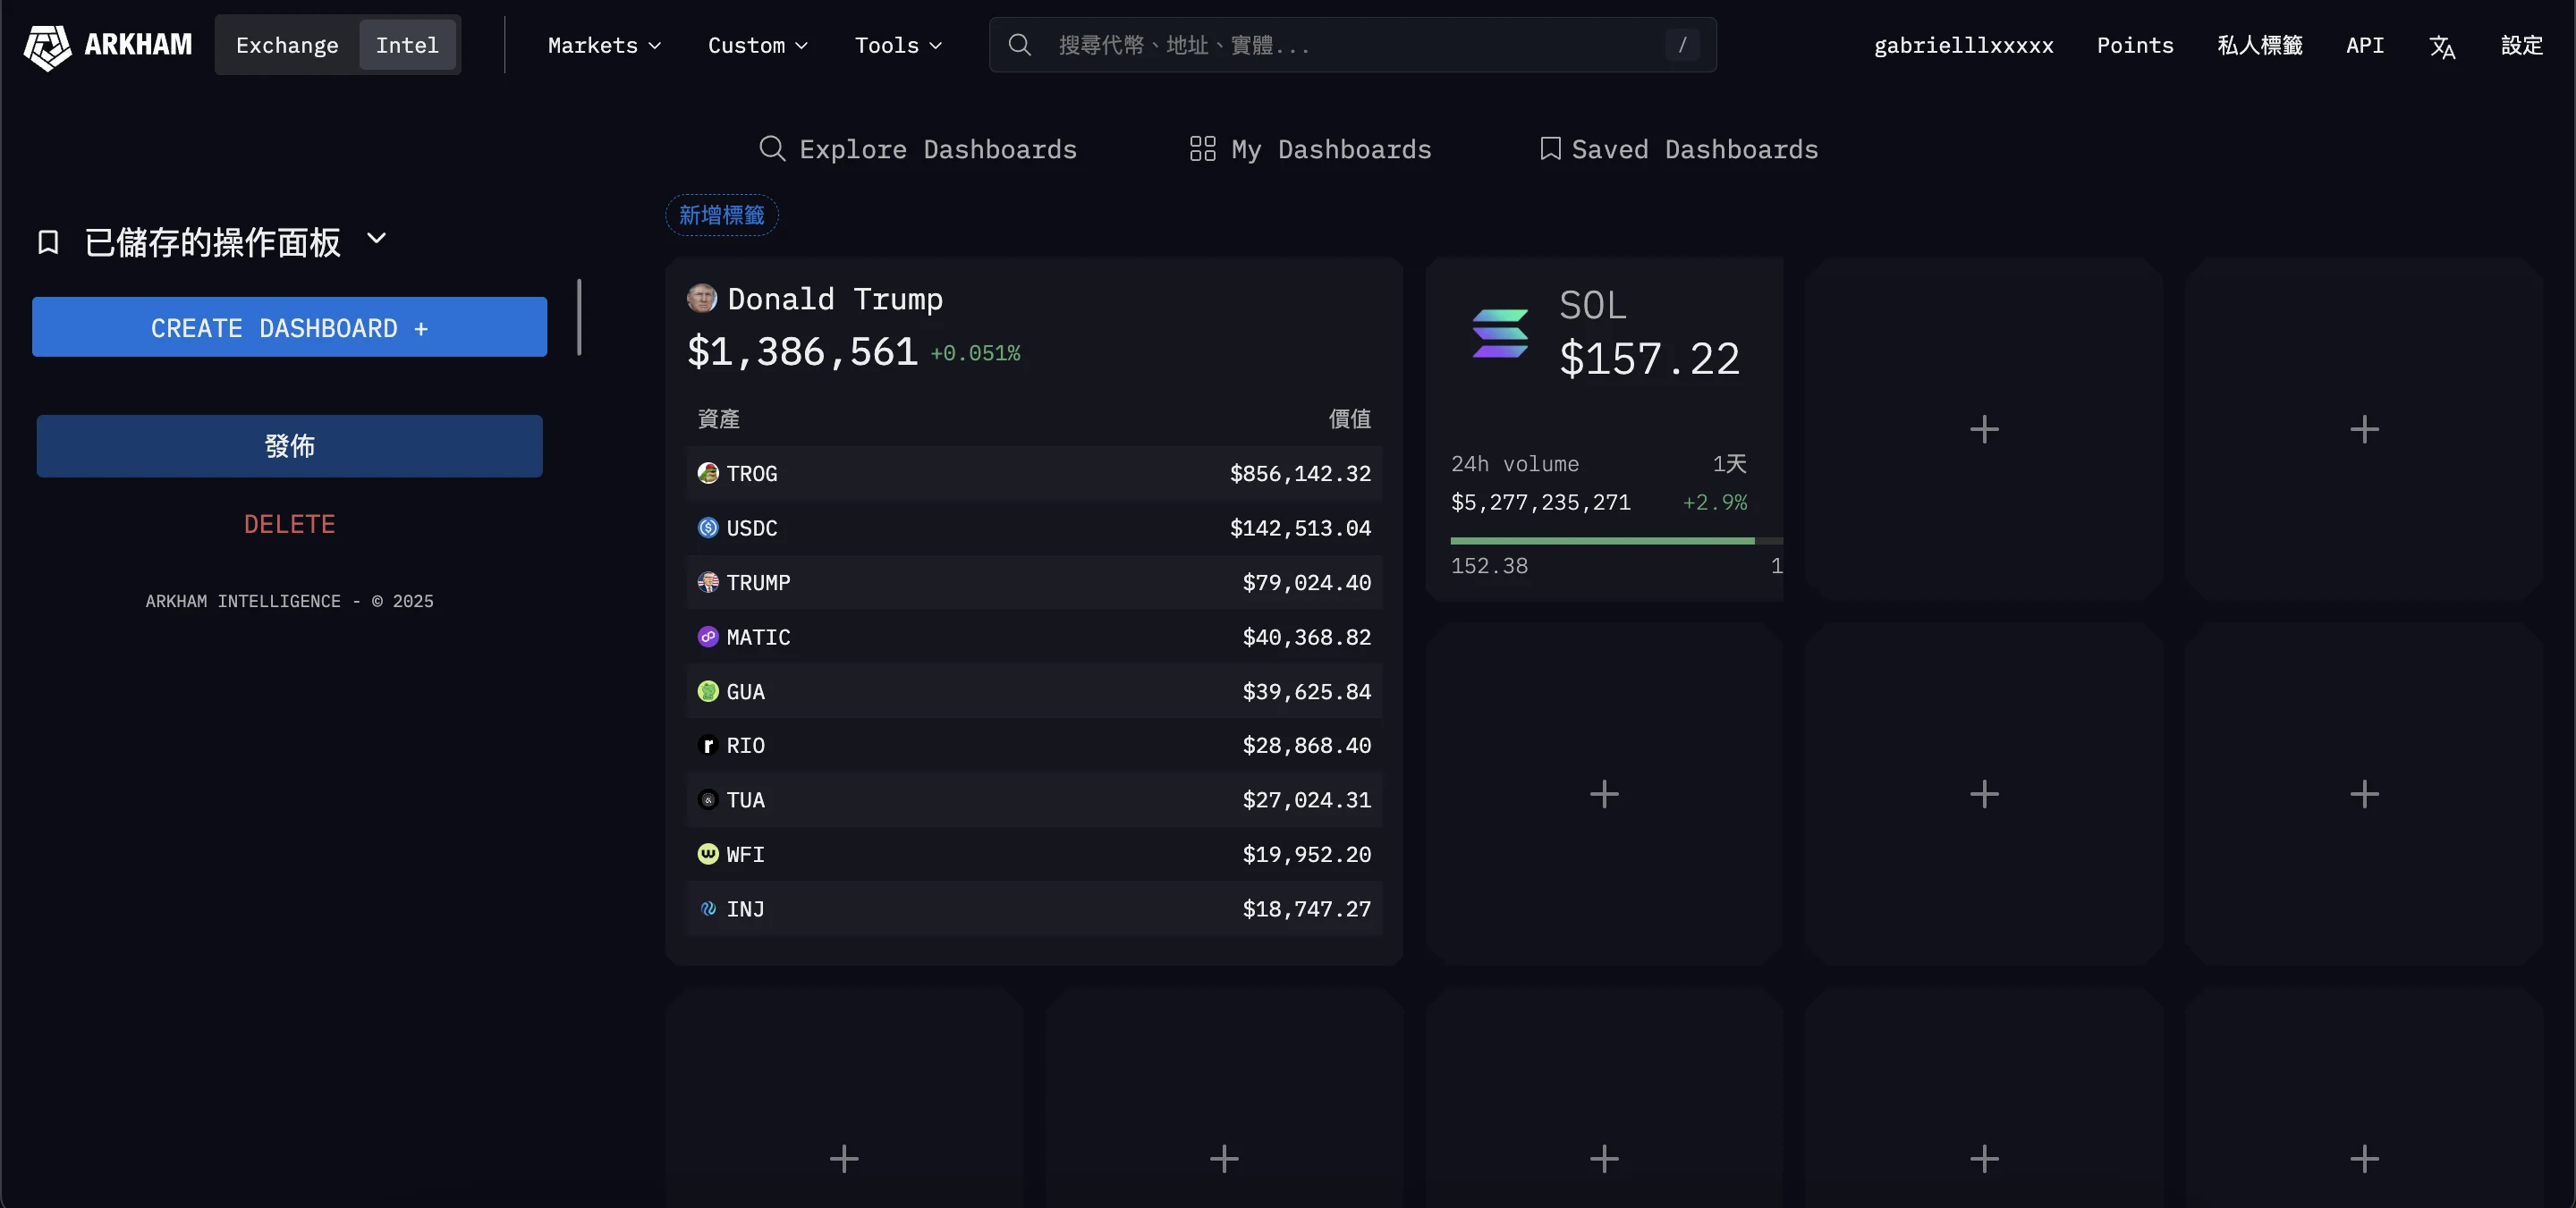Click the +2.9% volume change
The height and width of the screenshot is (1208, 2576).
point(1714,502)
